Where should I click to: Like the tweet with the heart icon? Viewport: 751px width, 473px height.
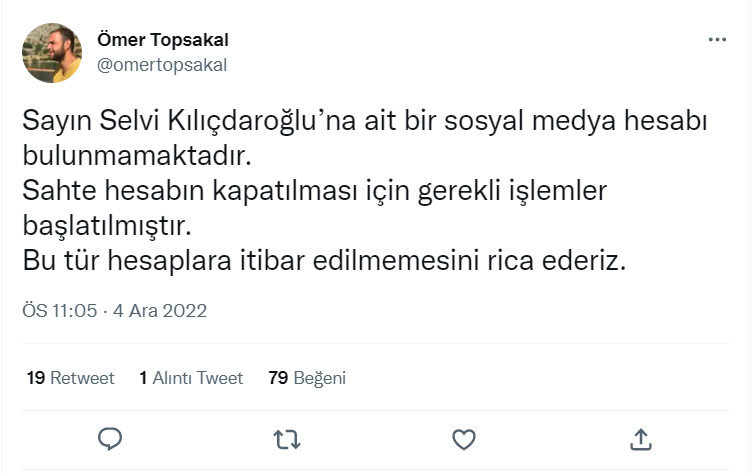[463, 439]
